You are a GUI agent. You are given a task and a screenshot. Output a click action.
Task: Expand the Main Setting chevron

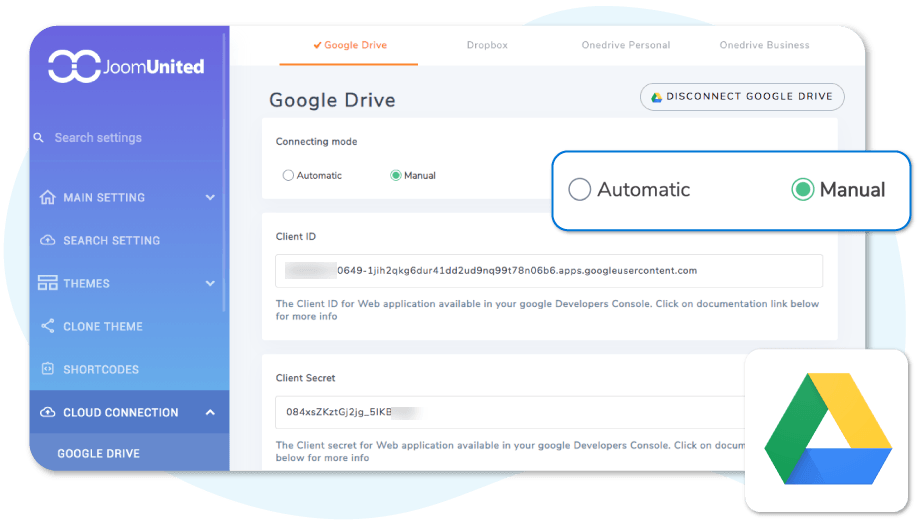tap(210, 198)
